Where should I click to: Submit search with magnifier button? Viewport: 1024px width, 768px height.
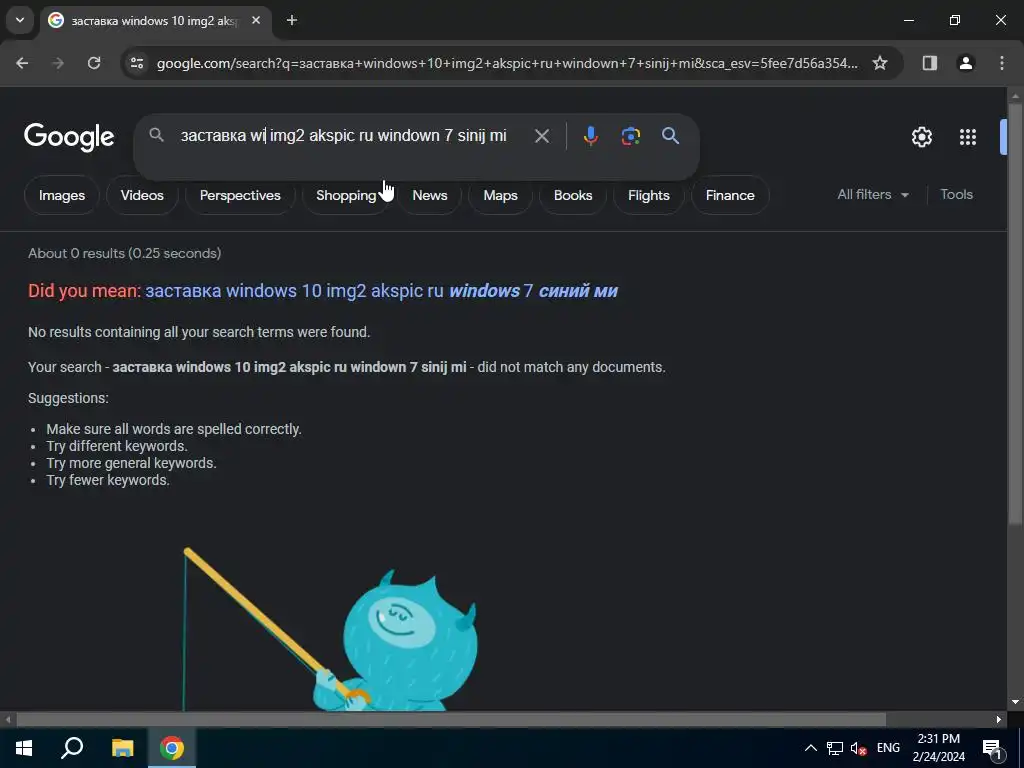pyautogui.click(x=670, y=136)
